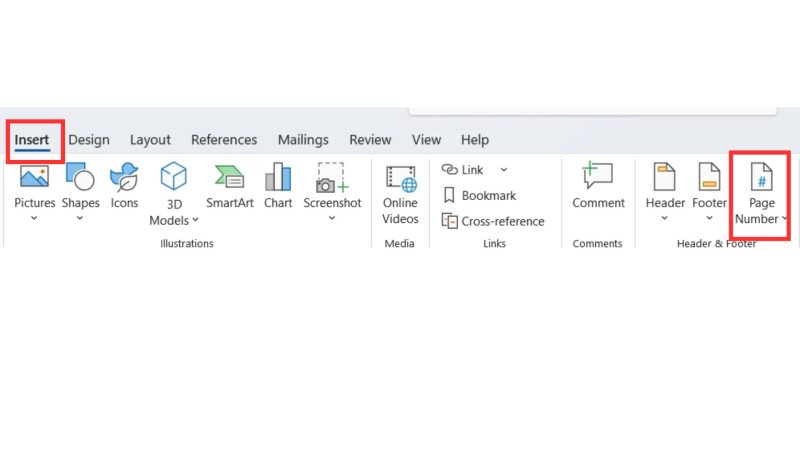Image resolution: width=800 pixels, height=450 pixels.
Task: Click the Shapes icon
Action: click(x=80, y=177)
